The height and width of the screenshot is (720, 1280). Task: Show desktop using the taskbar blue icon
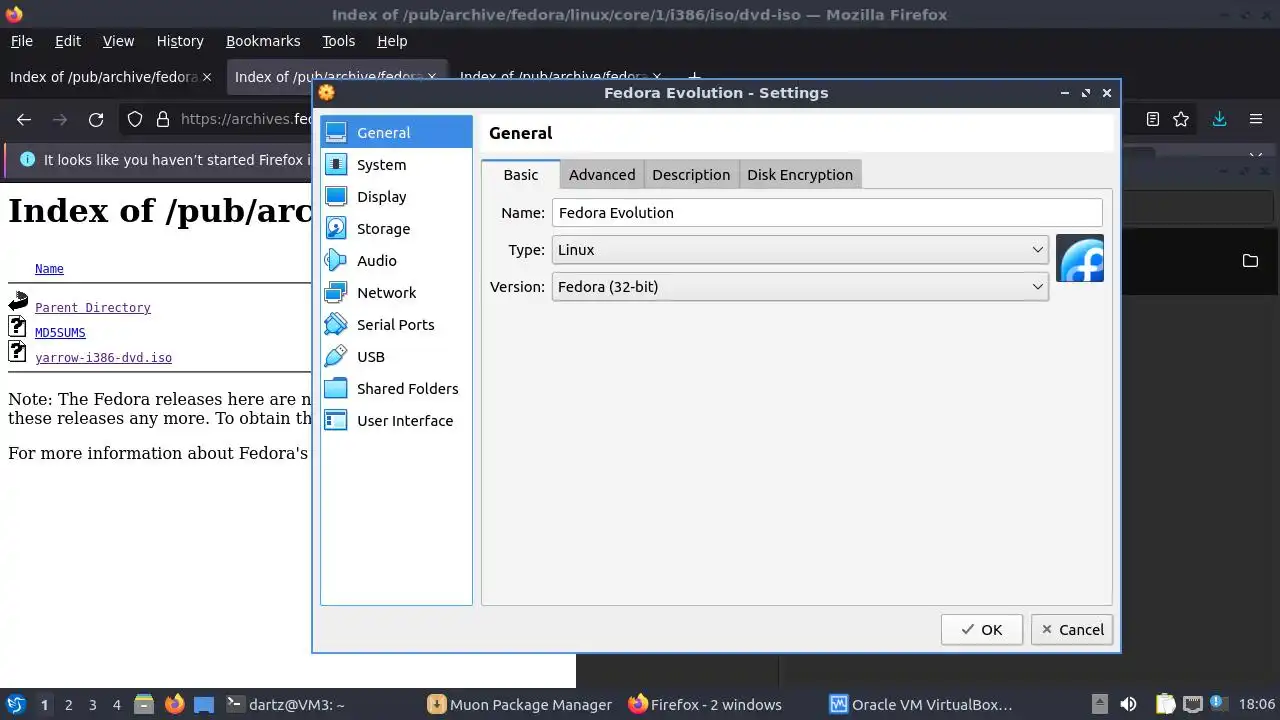204,704
